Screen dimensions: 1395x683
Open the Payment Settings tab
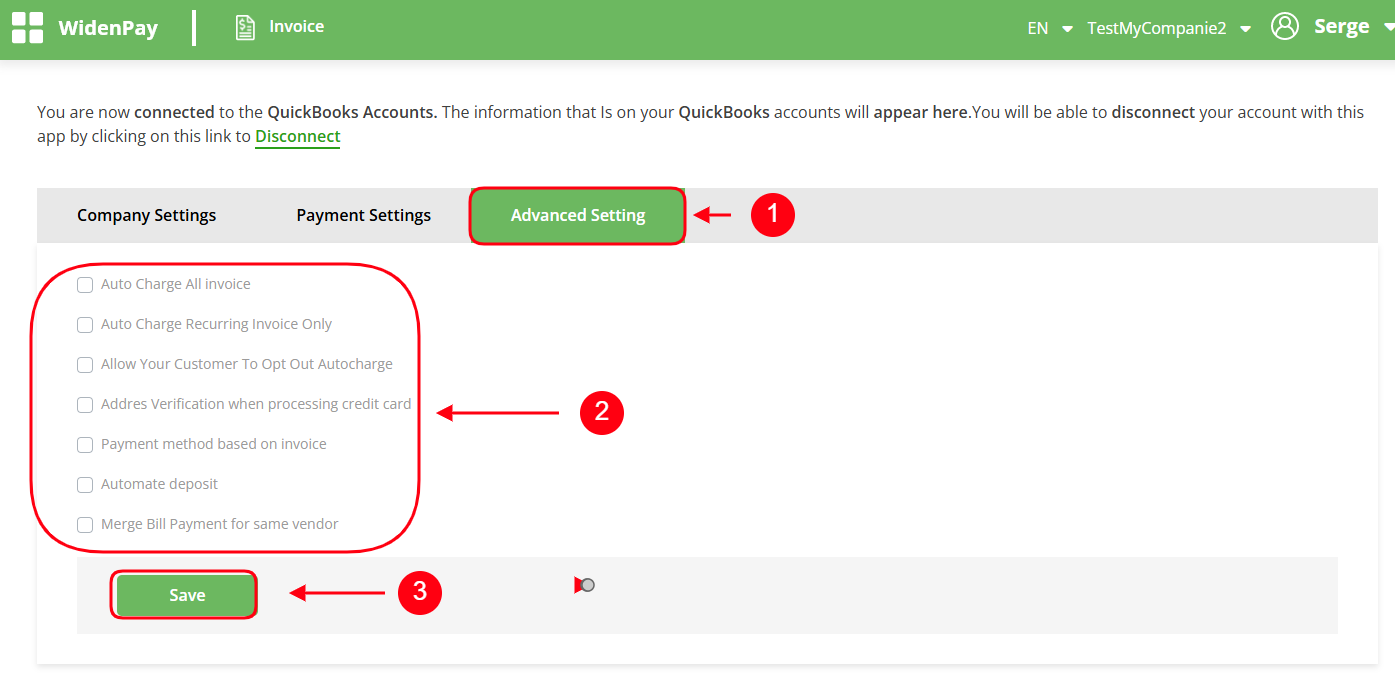coord(363,215)
